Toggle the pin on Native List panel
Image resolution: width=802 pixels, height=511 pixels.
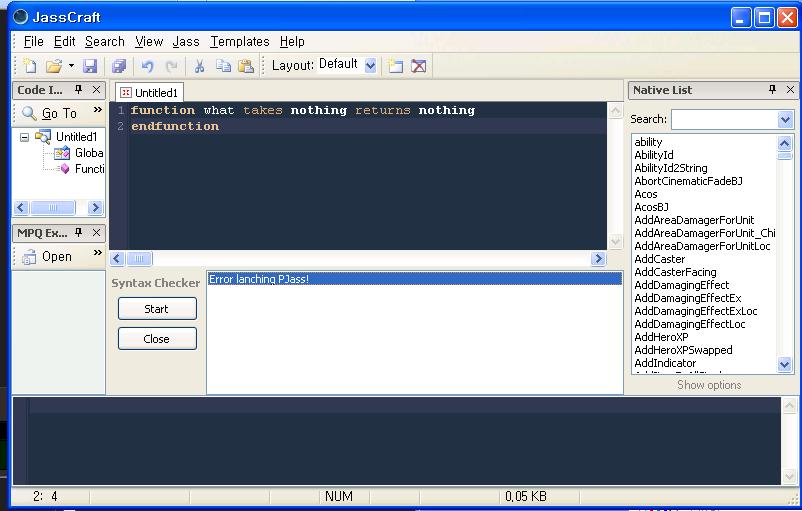772,90
